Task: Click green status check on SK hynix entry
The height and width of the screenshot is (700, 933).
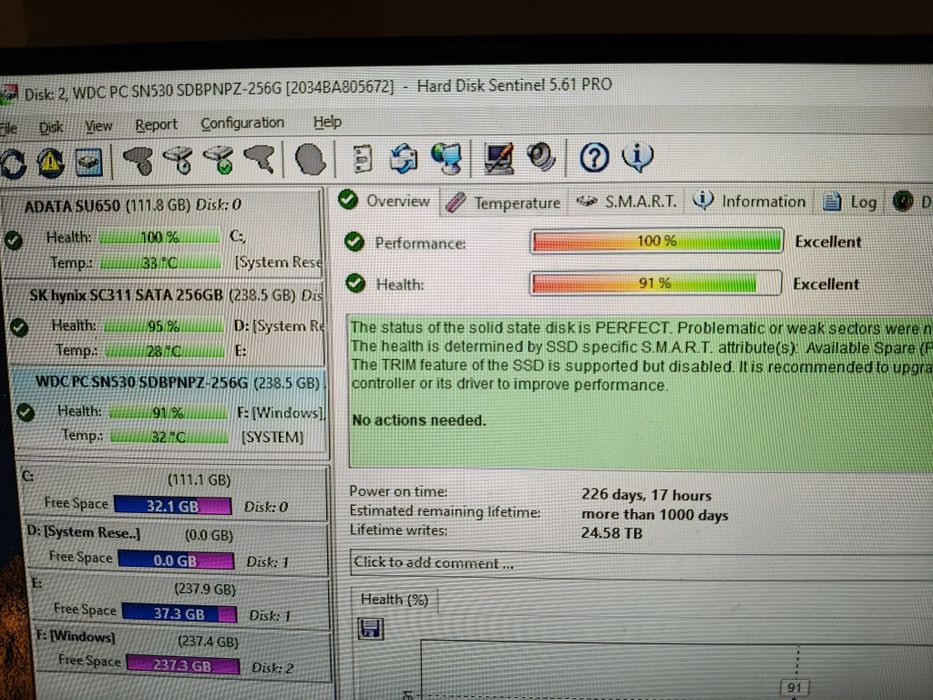Action: tap(19, 327)
